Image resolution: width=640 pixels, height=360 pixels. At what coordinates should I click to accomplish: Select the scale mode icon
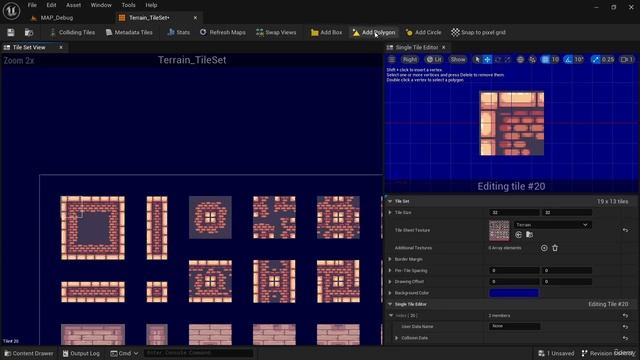(x=507, y=60)
